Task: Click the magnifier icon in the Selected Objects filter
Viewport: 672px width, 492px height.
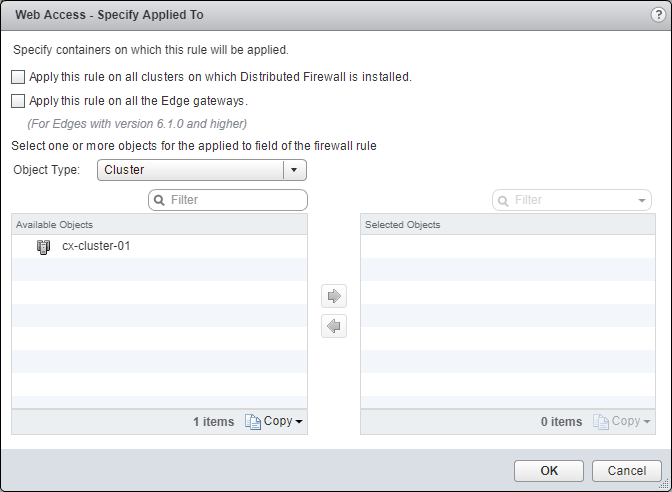Action: click(503, 200)
